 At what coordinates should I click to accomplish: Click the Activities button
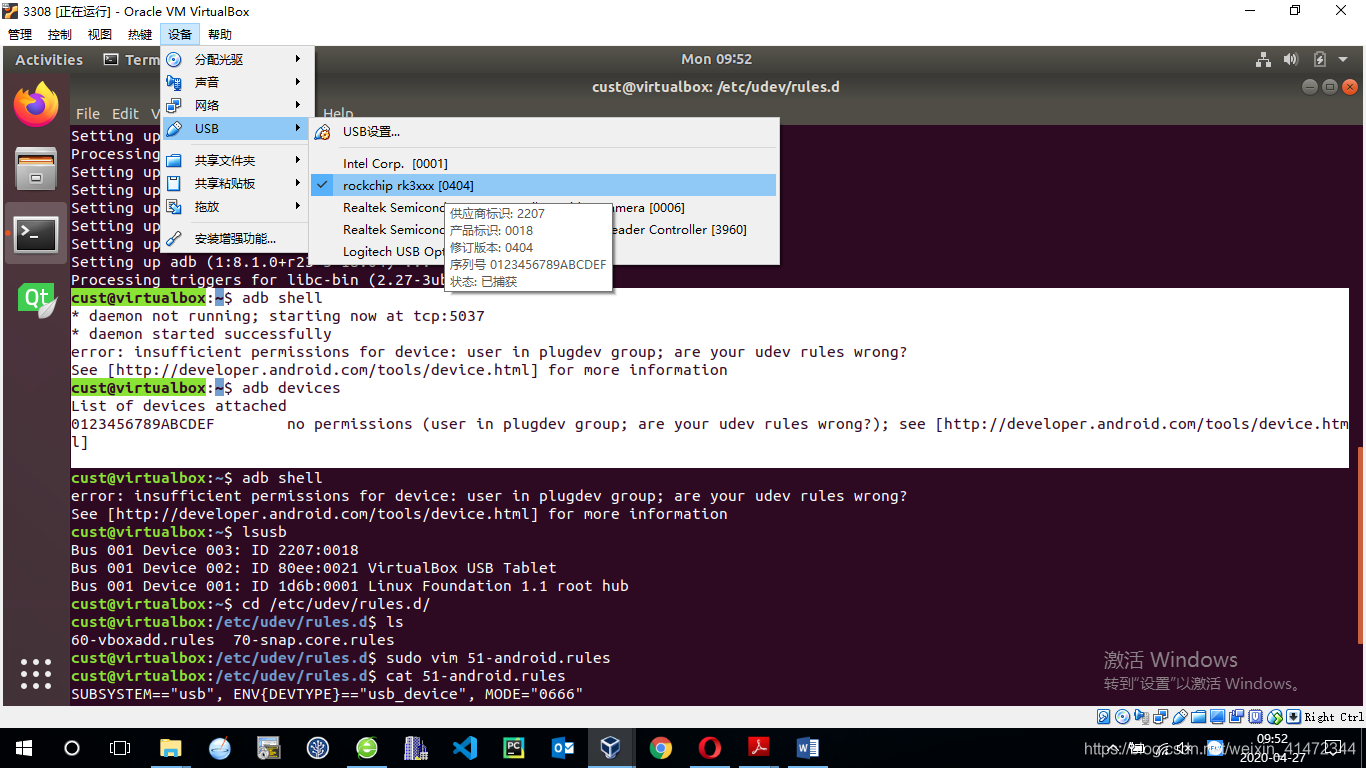(x=49, y=60)
